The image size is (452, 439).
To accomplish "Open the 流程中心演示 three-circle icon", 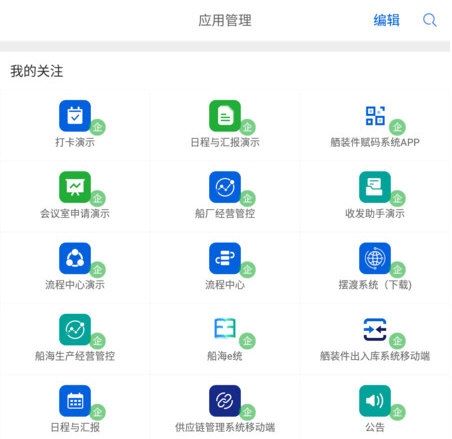I will [x=75, y=258].
